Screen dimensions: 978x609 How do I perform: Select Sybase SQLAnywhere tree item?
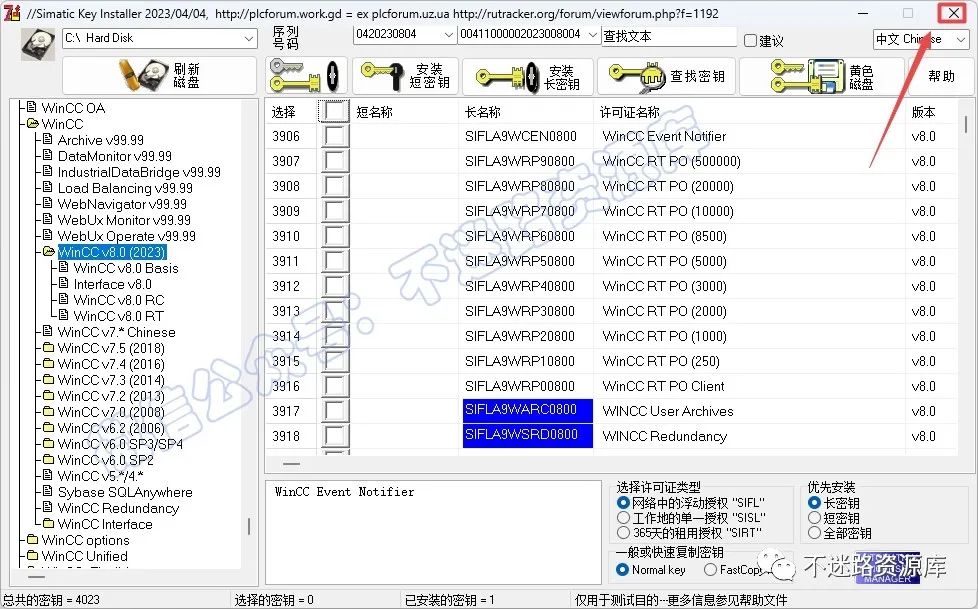(125, 492)
